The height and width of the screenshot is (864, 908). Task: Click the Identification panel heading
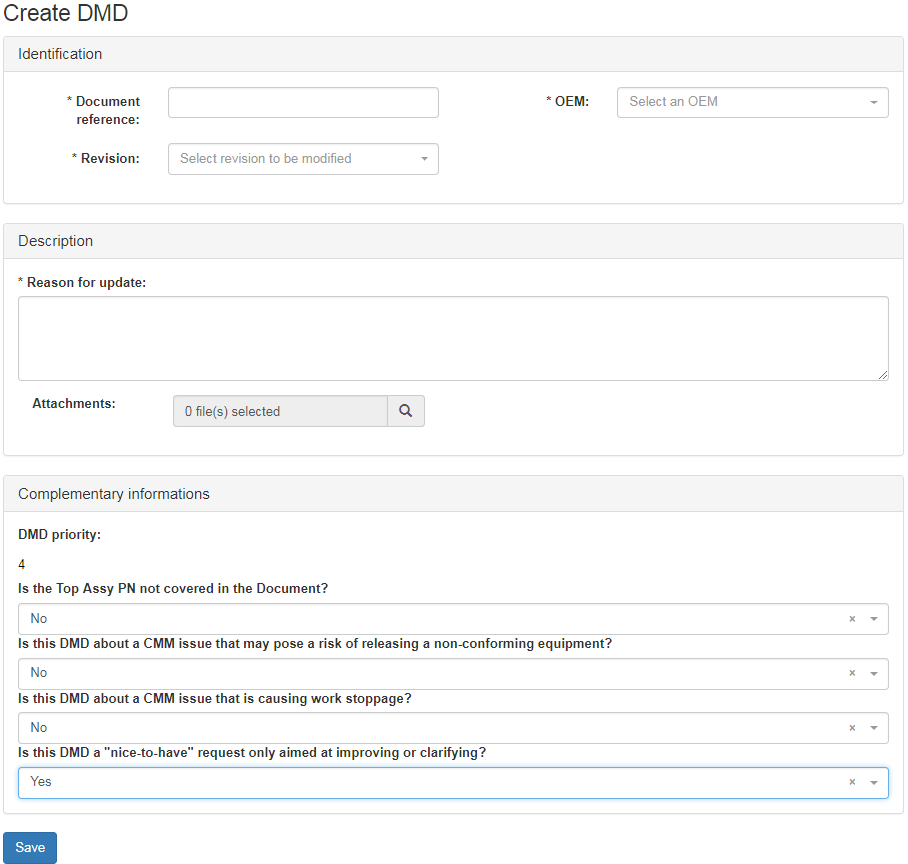coord(60,54)
